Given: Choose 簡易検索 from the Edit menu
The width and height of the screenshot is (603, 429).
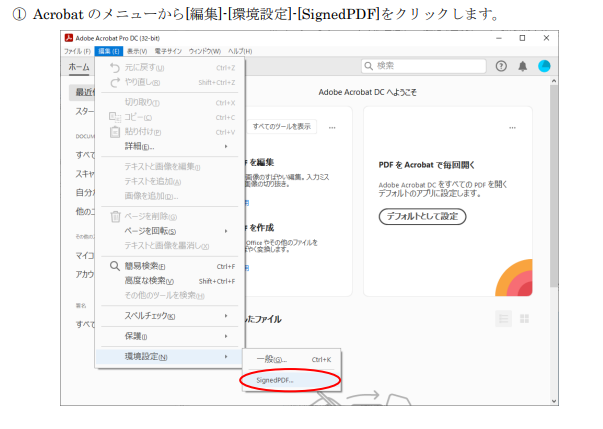Looking at the screenshot, I should (170, 266).
